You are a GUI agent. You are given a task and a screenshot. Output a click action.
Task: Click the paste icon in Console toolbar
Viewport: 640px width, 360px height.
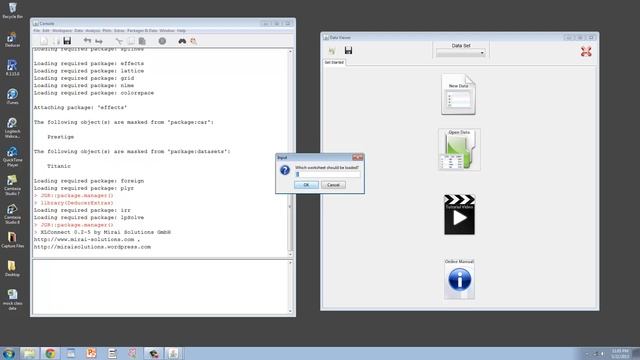point(142,41)
